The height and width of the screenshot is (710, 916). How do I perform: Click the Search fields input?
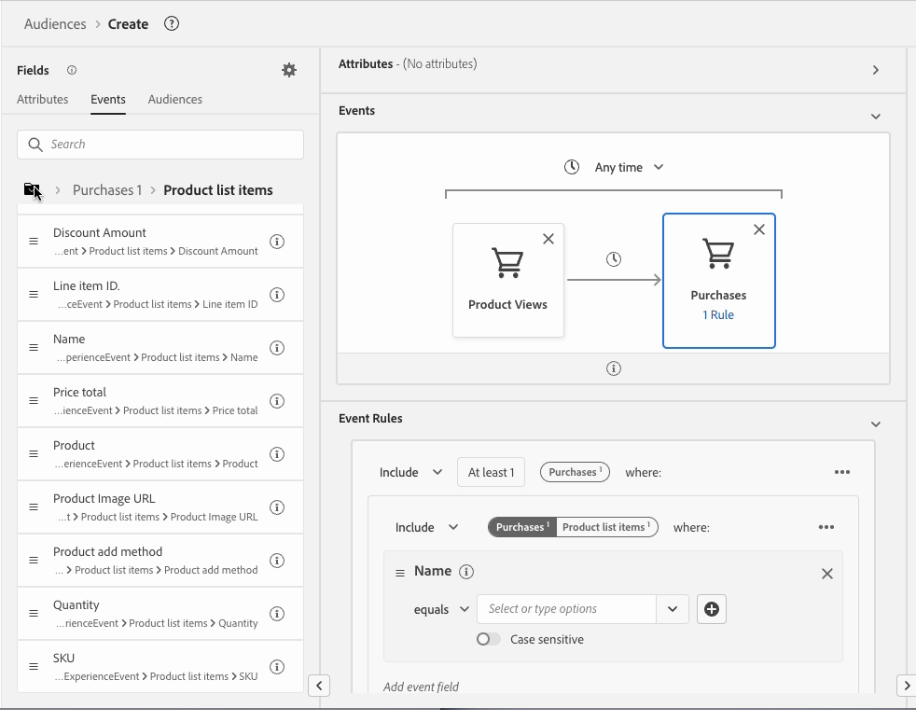click(161, 144)
